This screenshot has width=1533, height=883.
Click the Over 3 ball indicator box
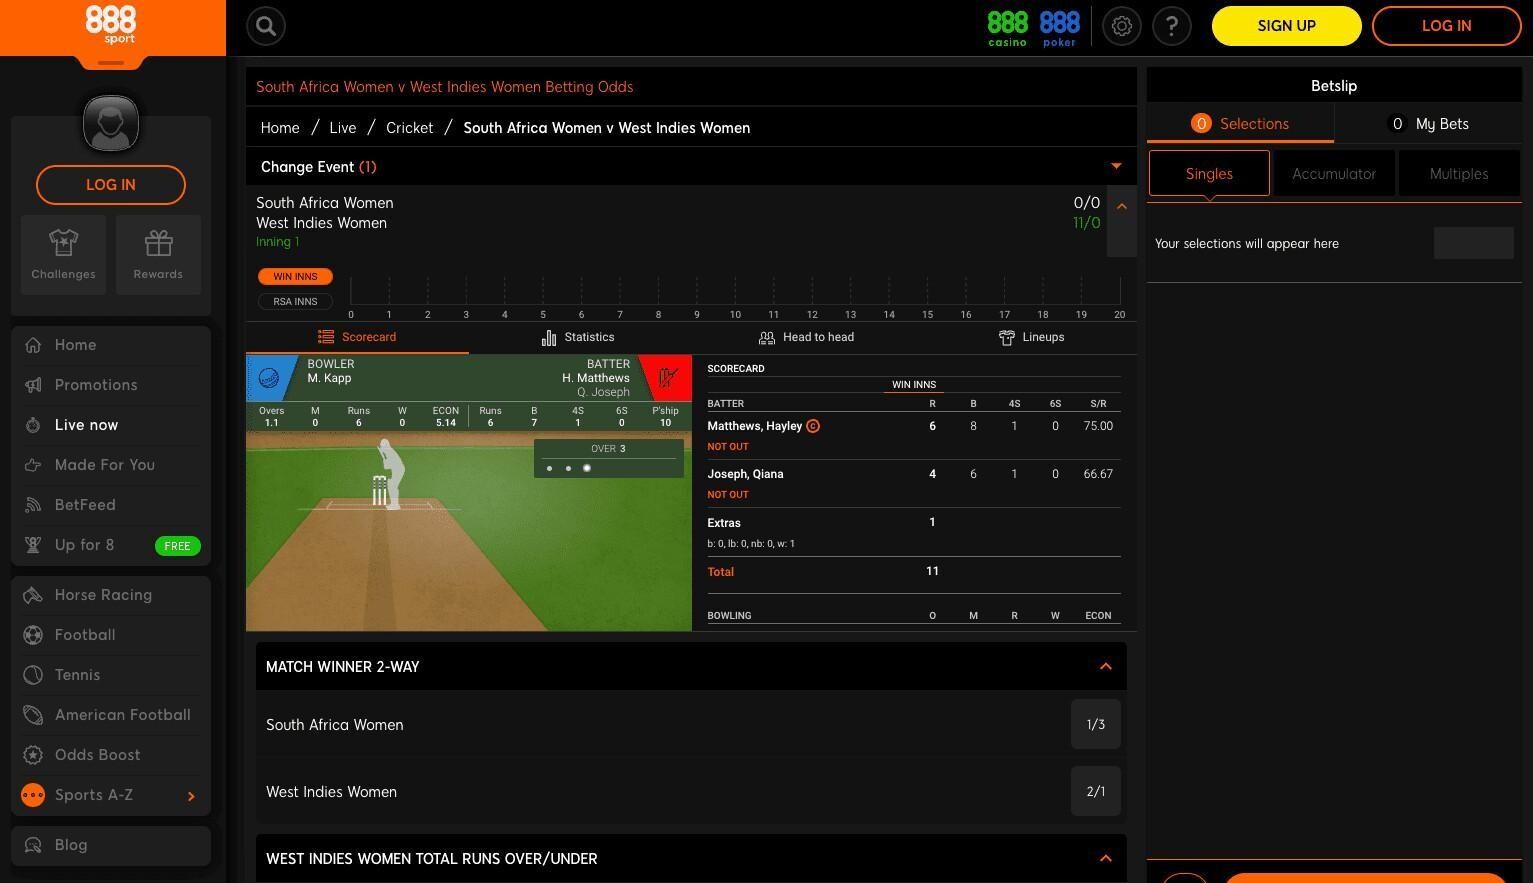[608, 458]
